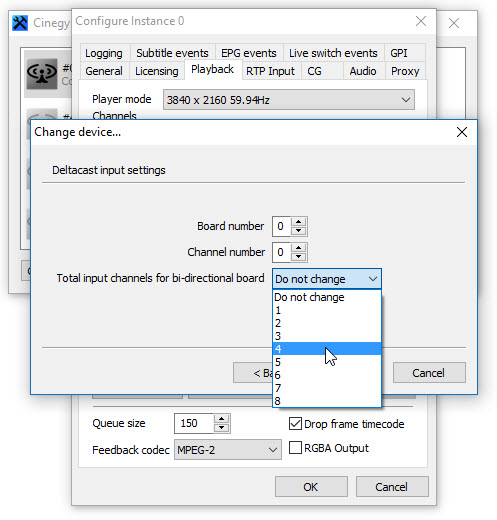The image size is (497, 520).
Task: Select 3 input channels option
Action: tap(327, 336)
